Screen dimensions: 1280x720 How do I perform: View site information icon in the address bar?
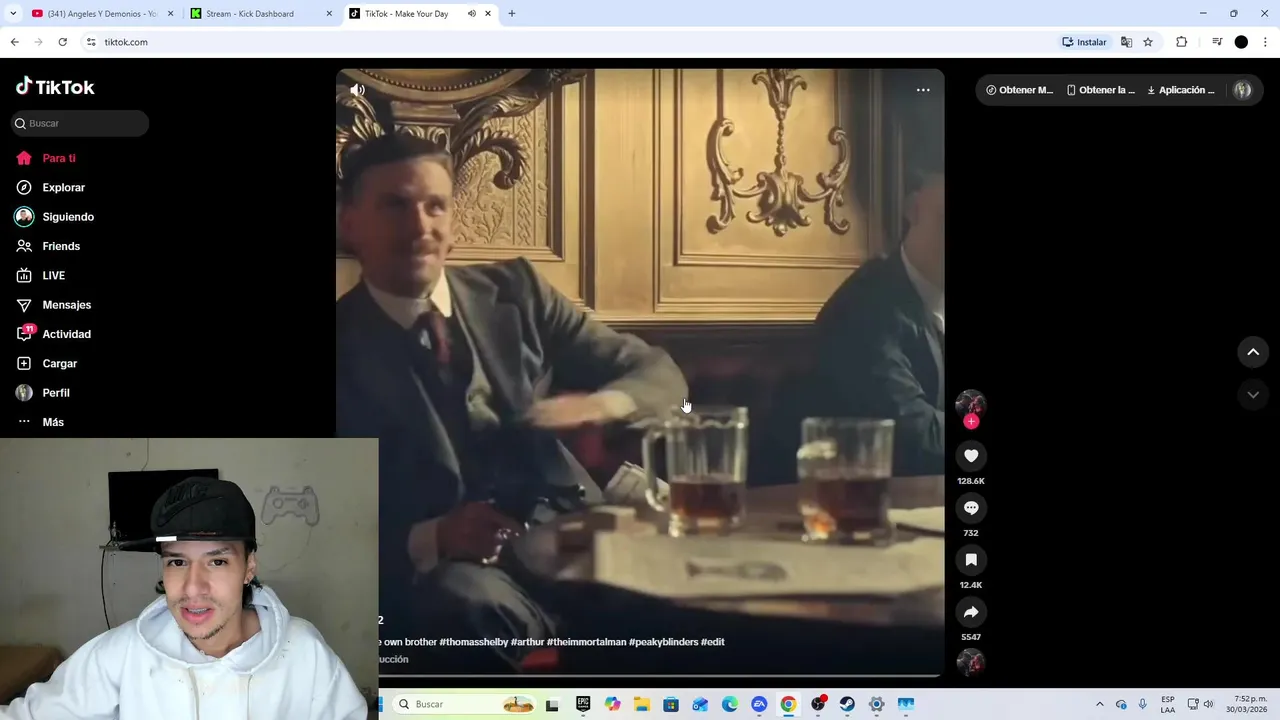(91, 42)
